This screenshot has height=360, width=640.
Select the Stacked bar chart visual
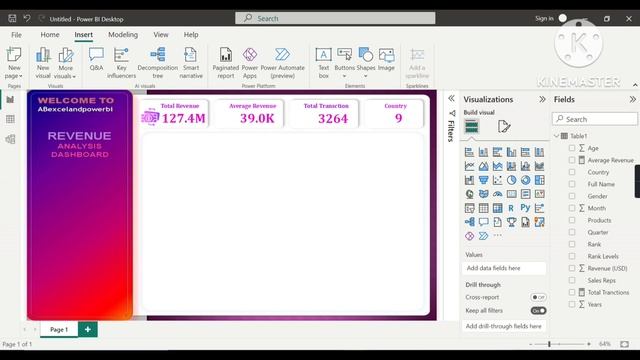pyautogui.click(x=469, y=152)
